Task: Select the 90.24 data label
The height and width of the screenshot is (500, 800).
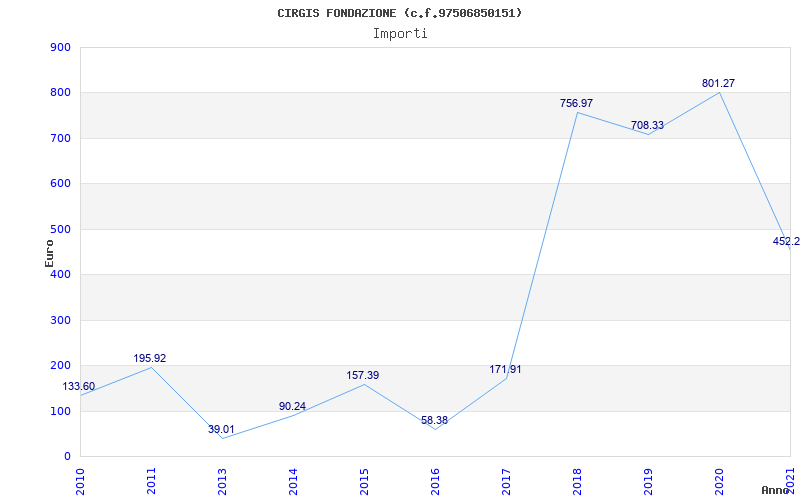Action: 292,407
